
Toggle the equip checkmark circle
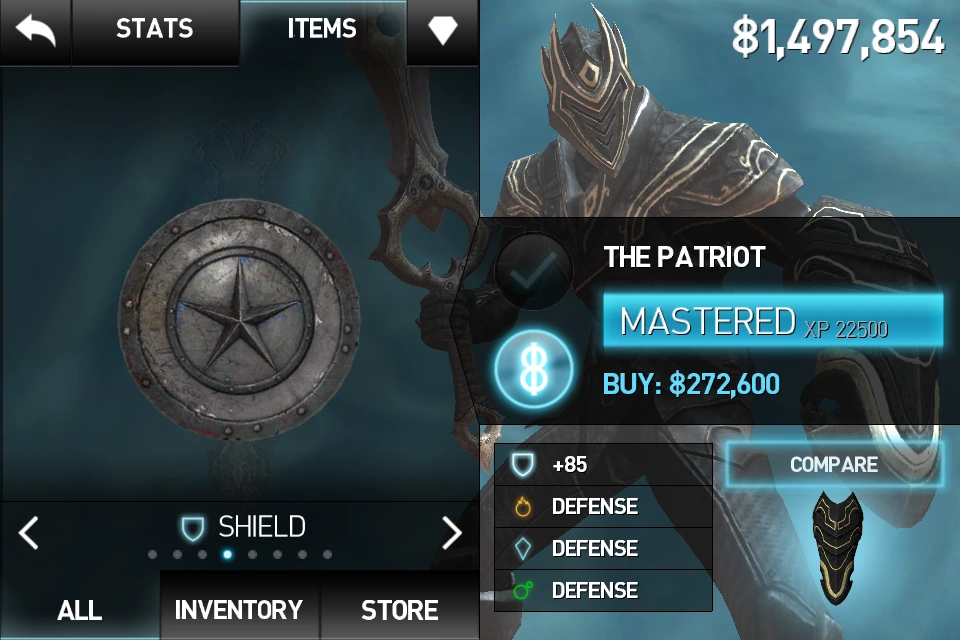[533, 270]
